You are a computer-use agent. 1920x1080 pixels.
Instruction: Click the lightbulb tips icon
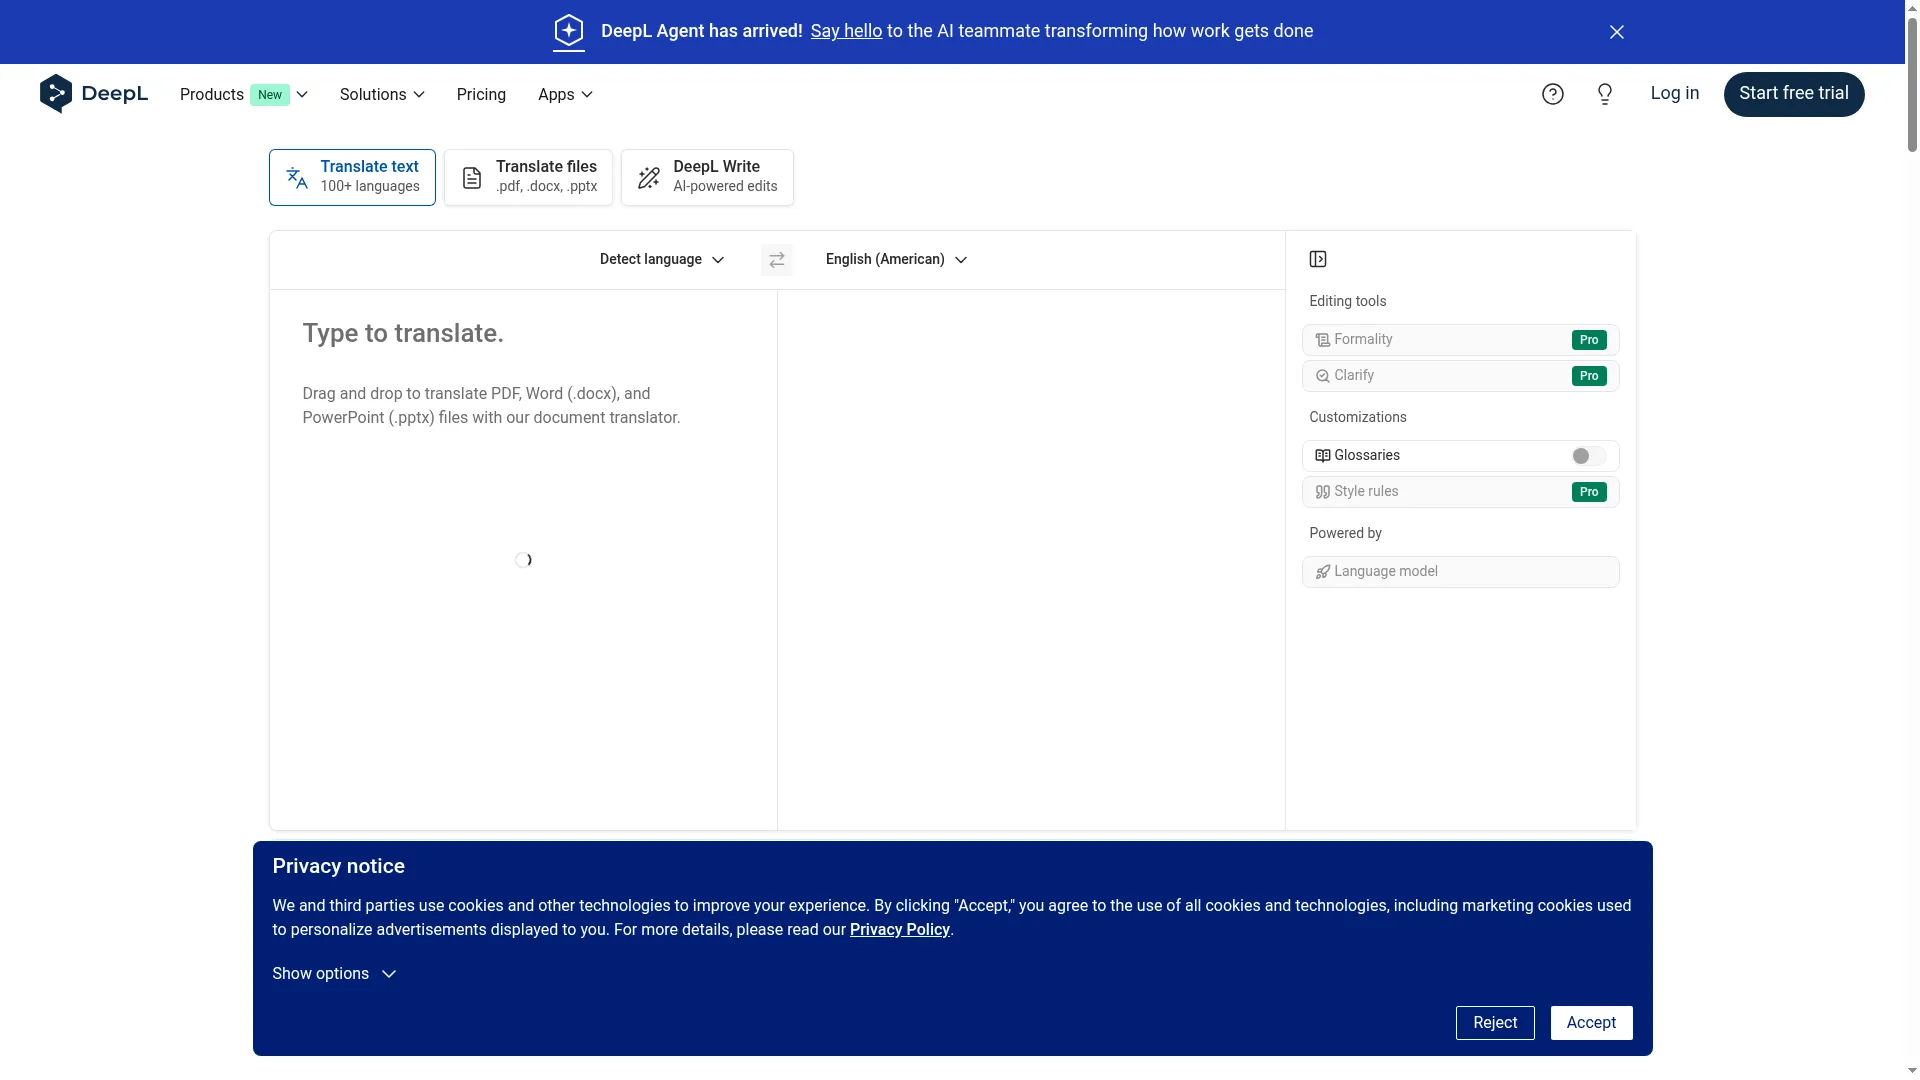1605,94
